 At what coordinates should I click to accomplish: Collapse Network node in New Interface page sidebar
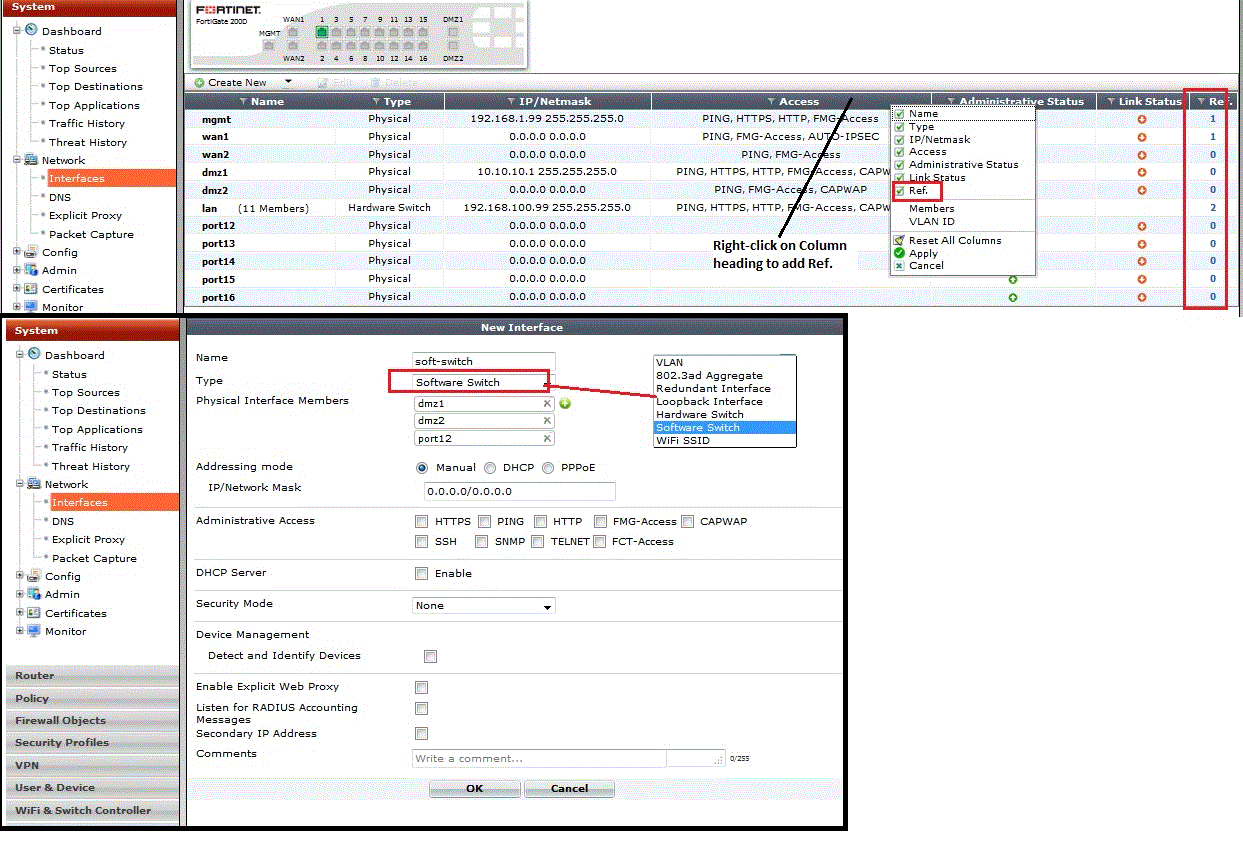[x=20, y=484]
